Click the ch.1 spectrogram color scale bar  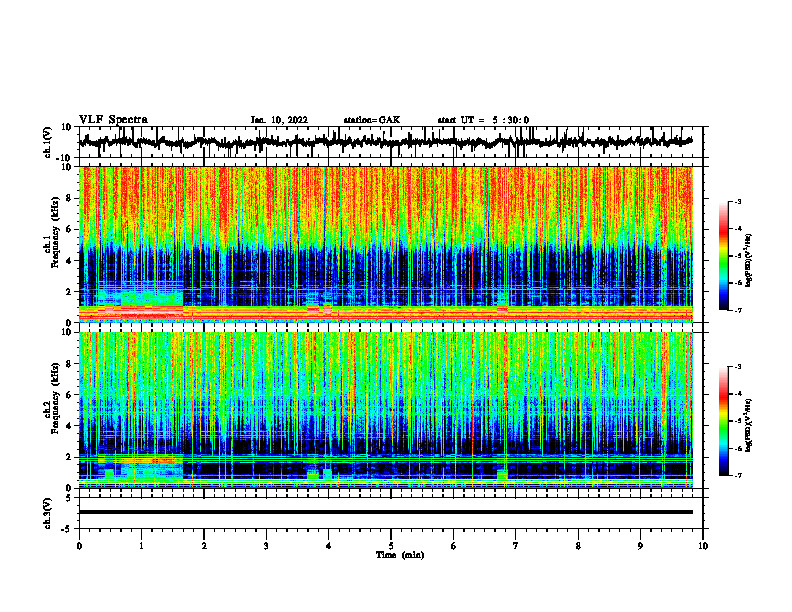(x=724, y=256)
